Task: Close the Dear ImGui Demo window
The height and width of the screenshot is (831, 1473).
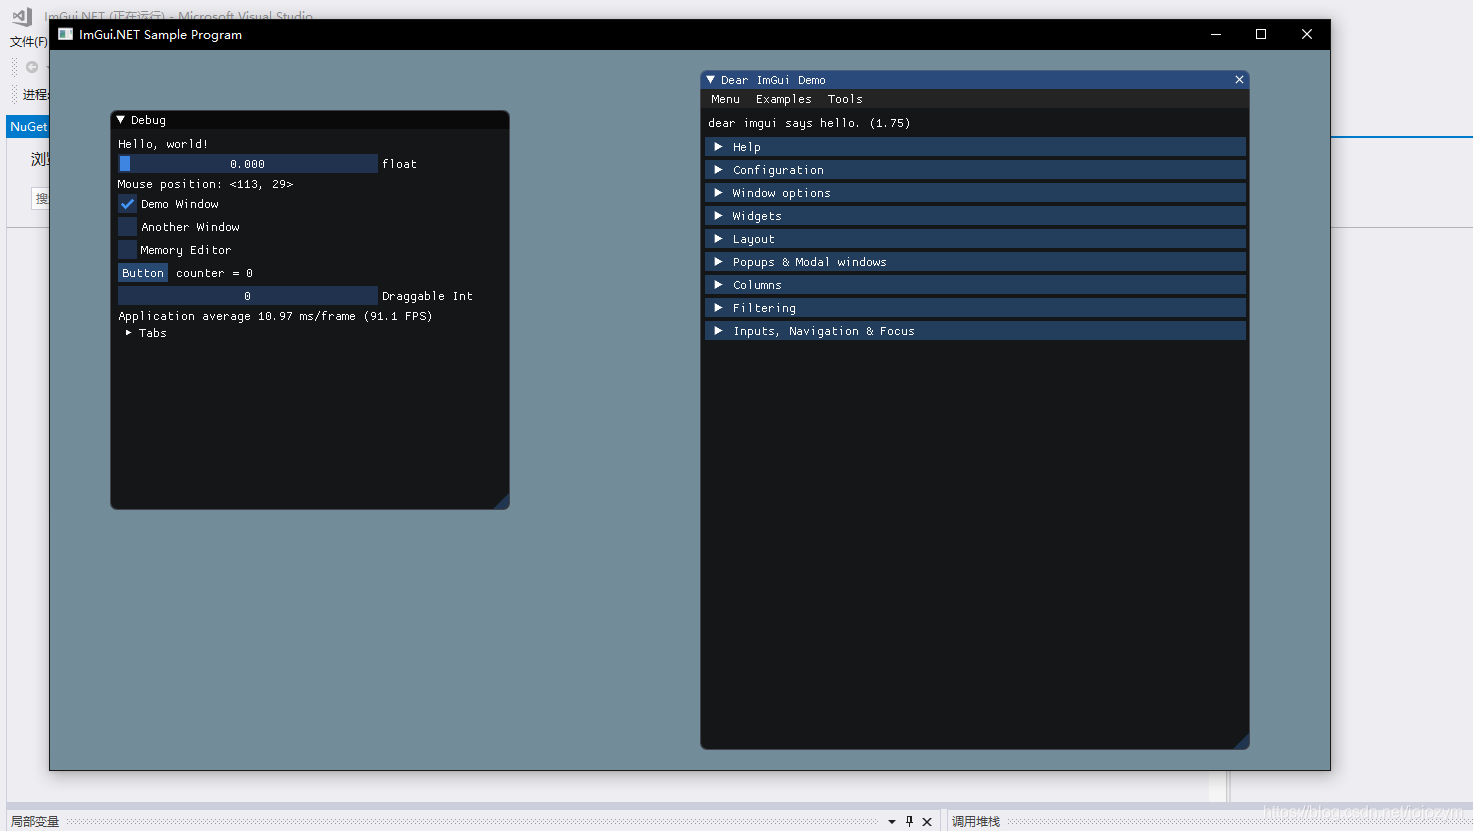Action: 1239,80
